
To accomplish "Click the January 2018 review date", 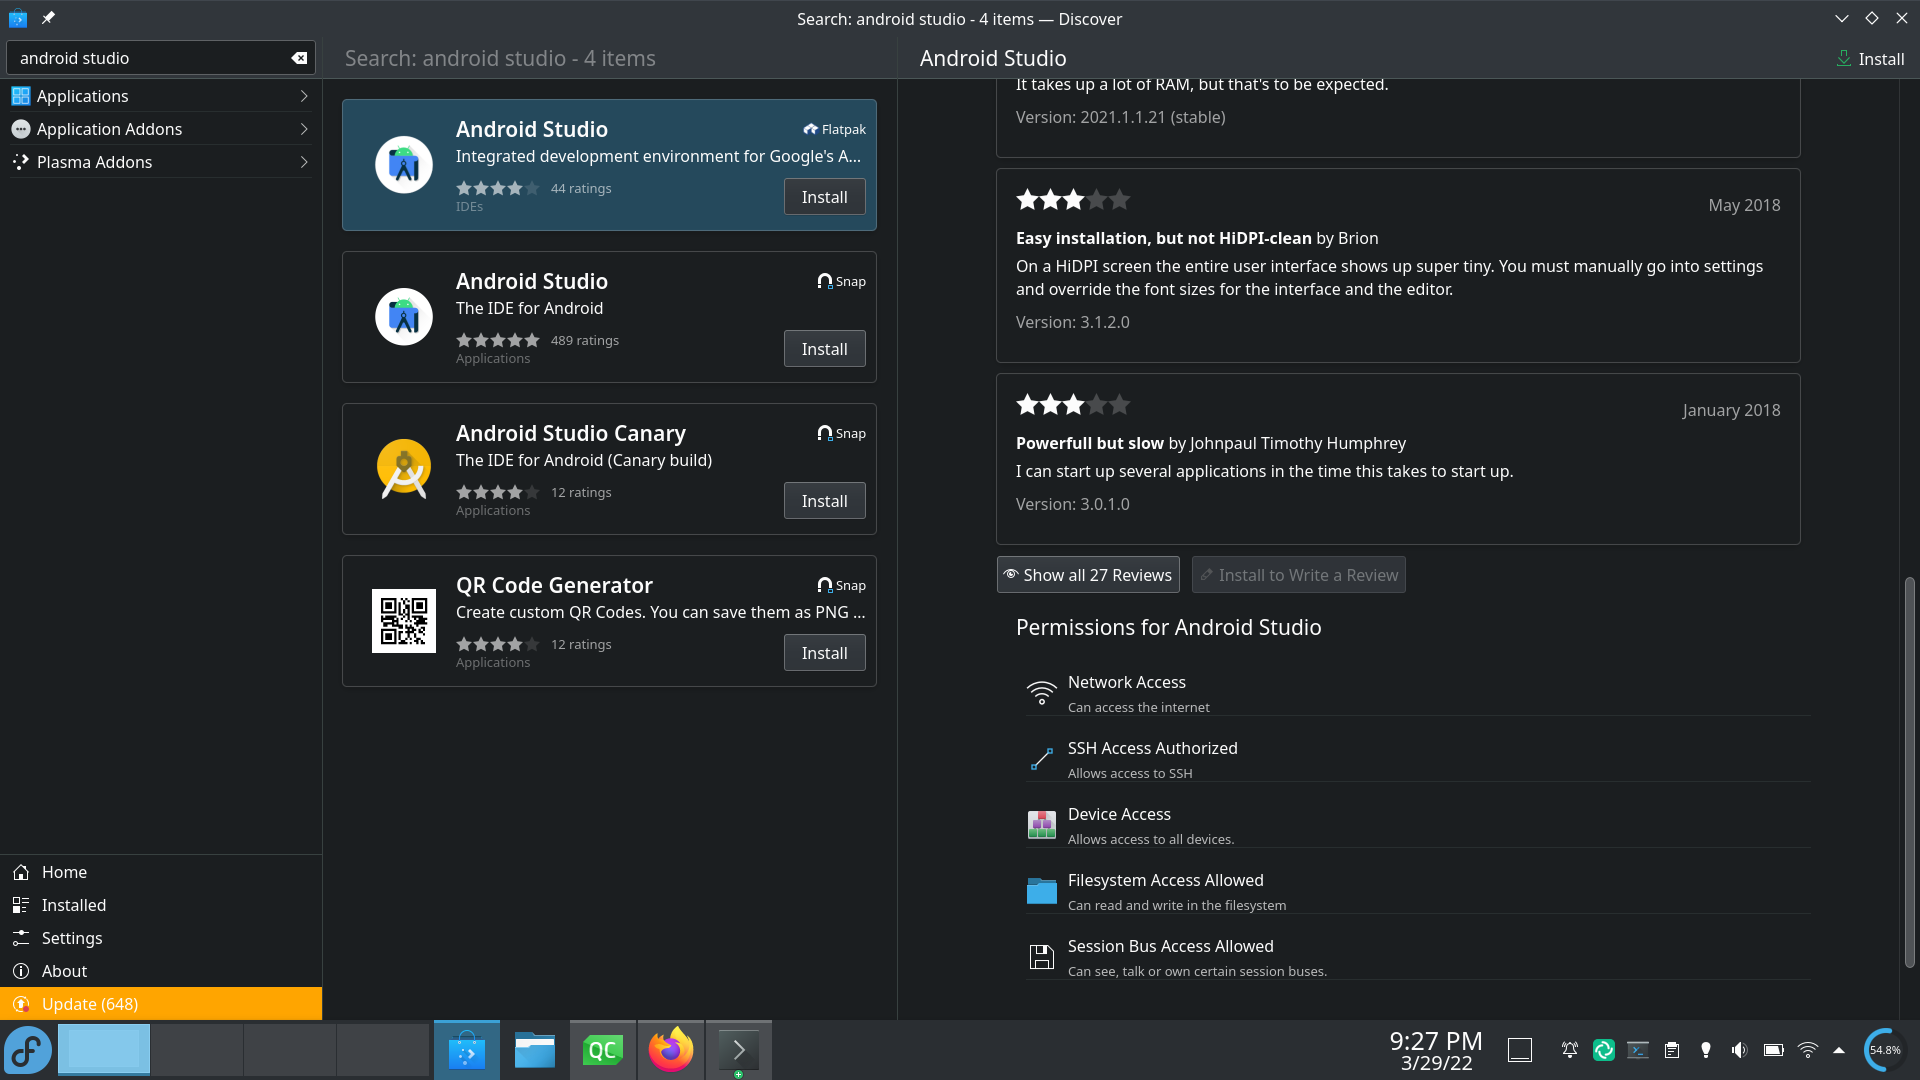I will pyautogui.click(x=1731, y=410).
